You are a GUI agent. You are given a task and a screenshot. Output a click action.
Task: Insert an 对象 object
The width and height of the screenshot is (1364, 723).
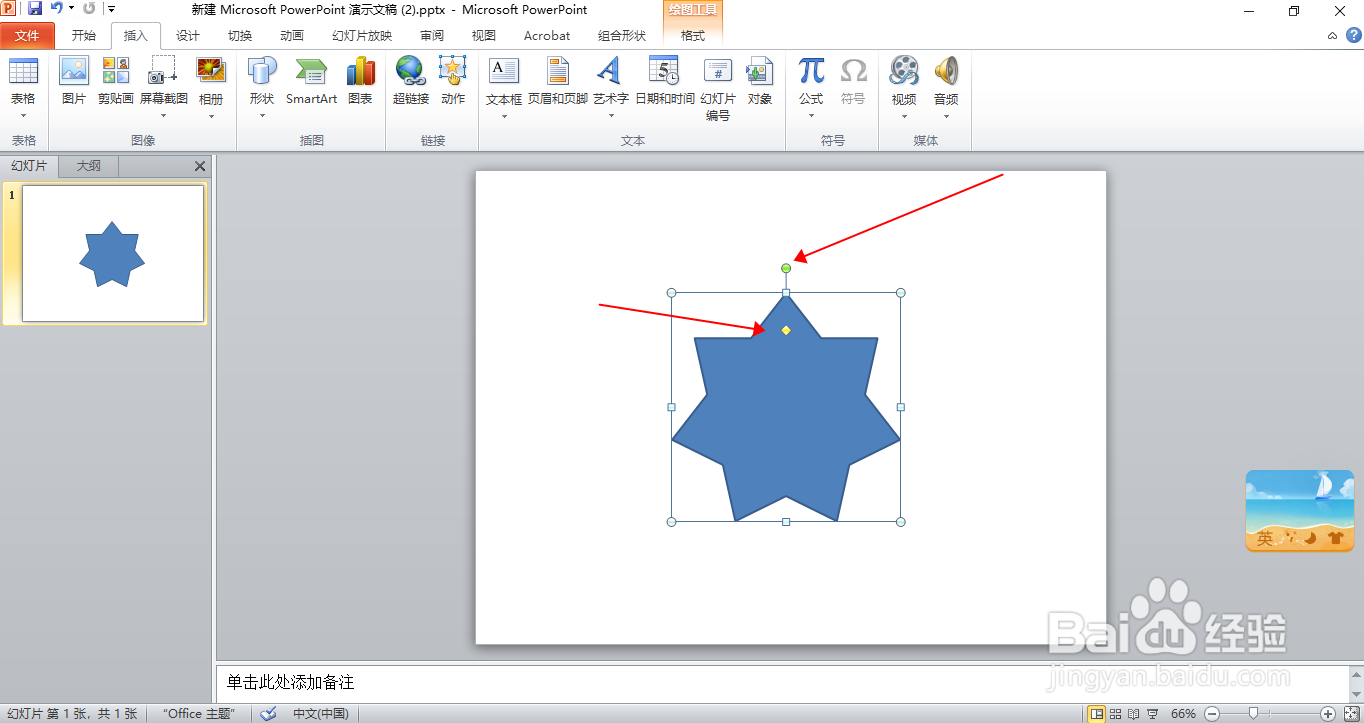(x=760, y=72)
